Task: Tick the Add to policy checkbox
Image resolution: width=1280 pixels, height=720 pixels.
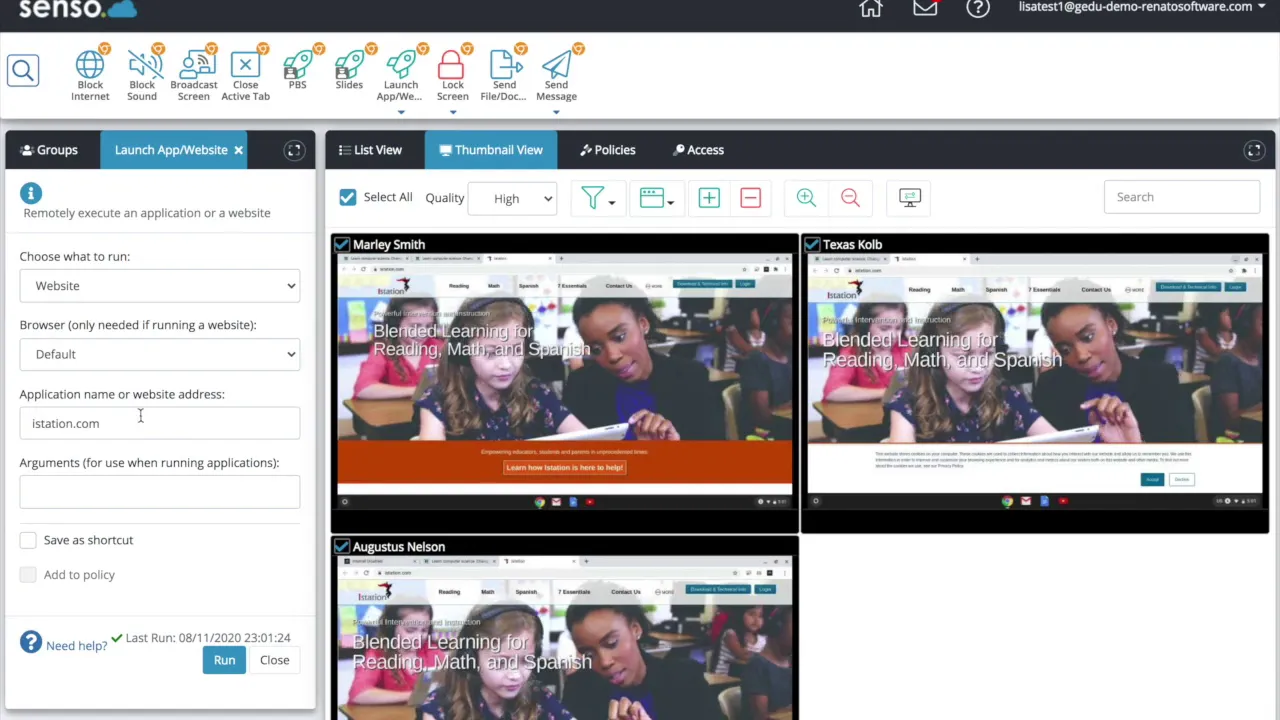Action: pyautogui.click(x=28, y=575)
